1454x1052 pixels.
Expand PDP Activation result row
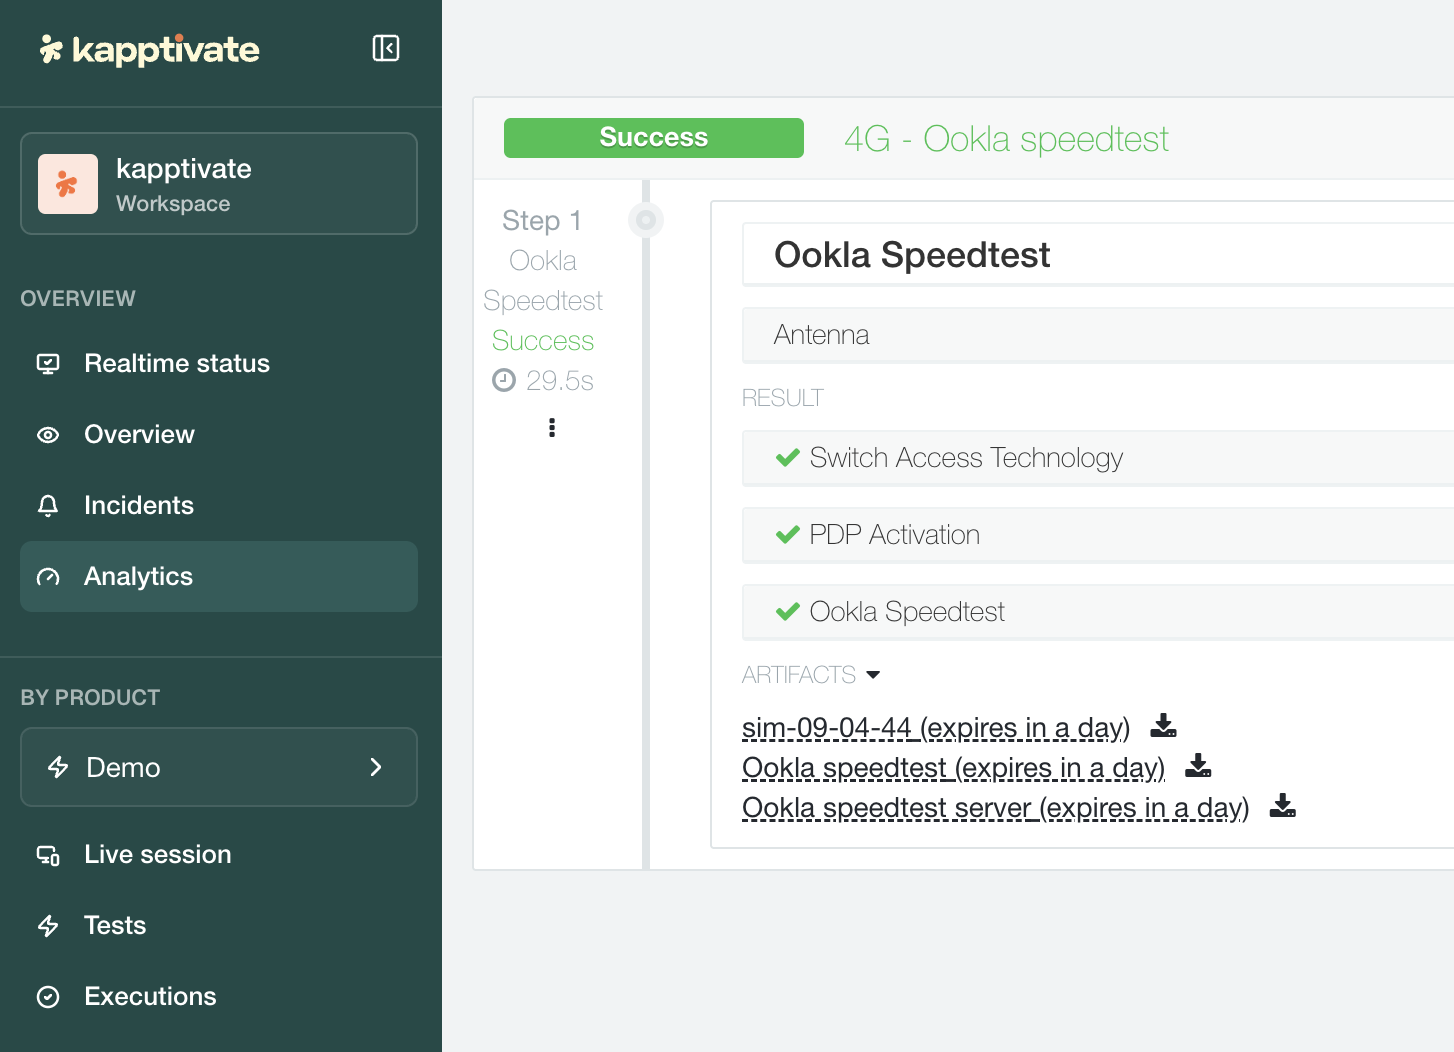(1098, 535)
